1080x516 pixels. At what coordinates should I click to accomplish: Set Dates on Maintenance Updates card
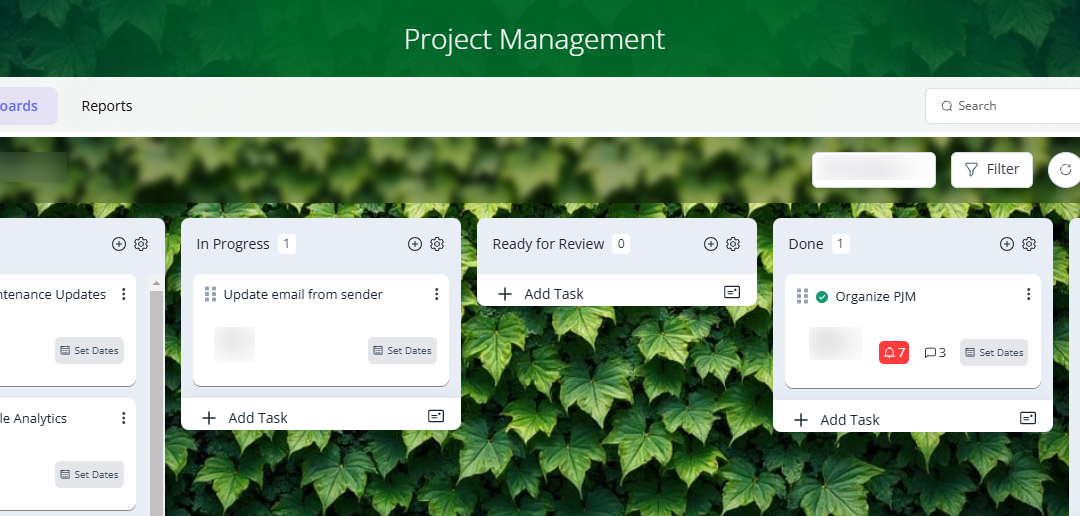(90, 351)
